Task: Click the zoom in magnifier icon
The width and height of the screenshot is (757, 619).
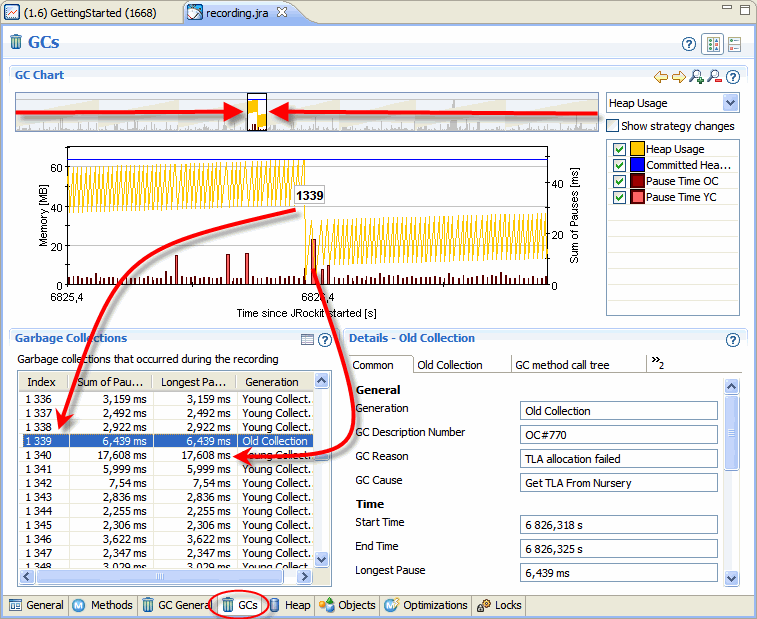Action: tap(697, 76)
